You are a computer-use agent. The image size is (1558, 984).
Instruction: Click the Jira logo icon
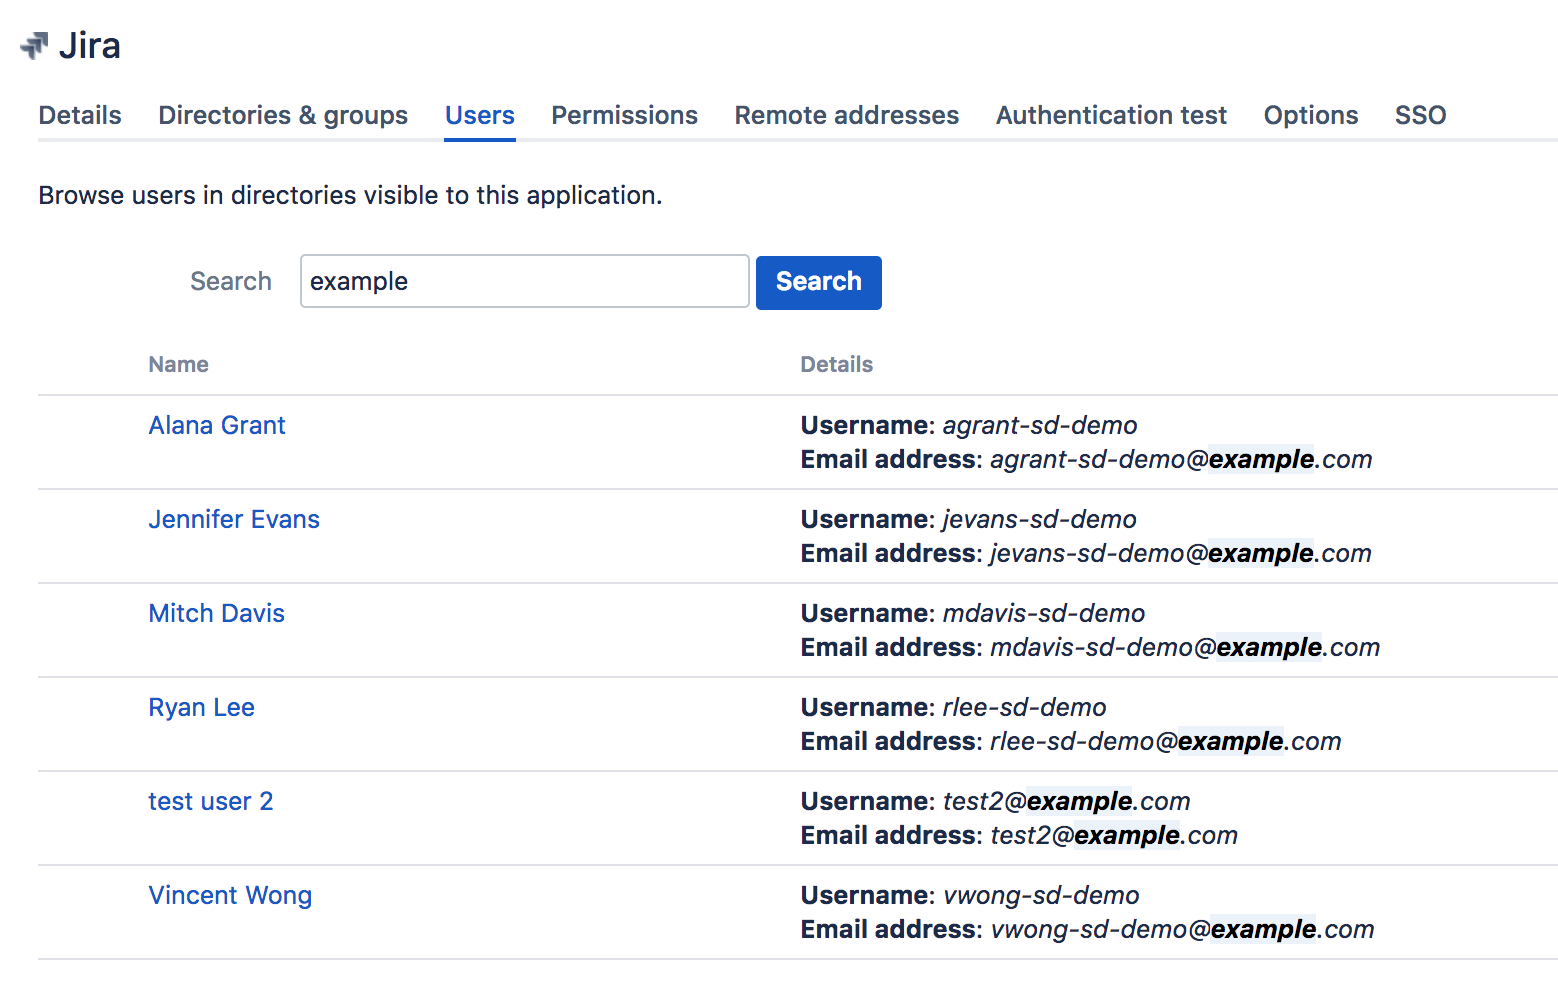[35, 46]
